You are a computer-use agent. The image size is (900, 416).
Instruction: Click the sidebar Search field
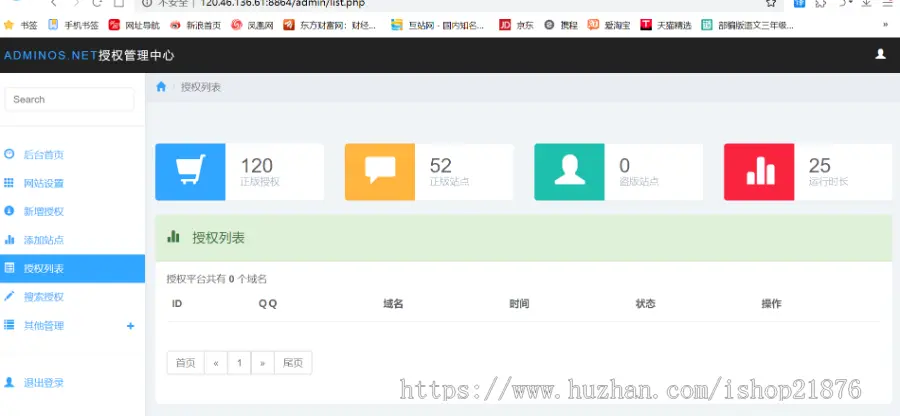click(x=69, y=99)
